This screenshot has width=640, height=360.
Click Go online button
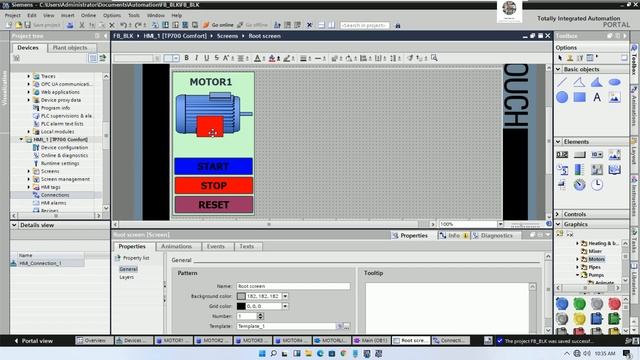pos(218,25)
